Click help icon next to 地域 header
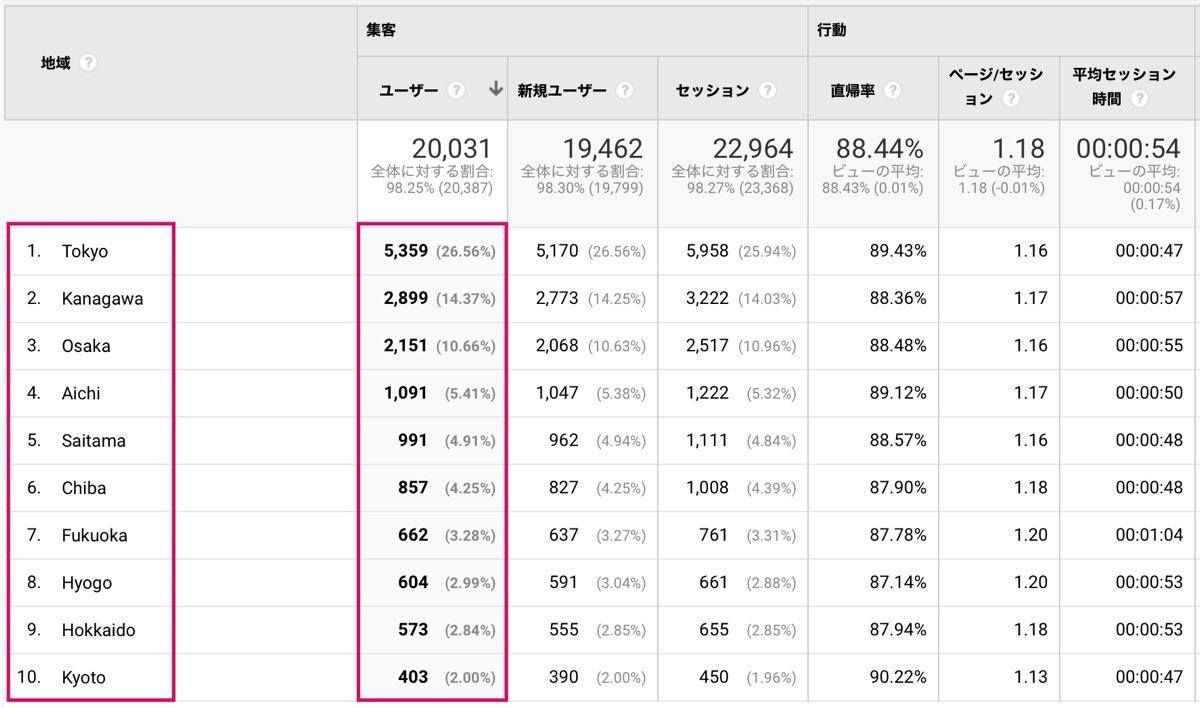This screenshot has width=1200, height=708. (88, 63)
